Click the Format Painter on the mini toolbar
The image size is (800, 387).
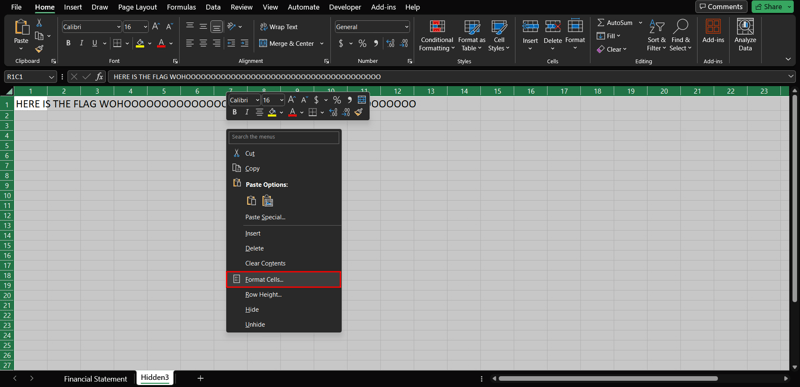pyautogui.click(x=359, y=112)
